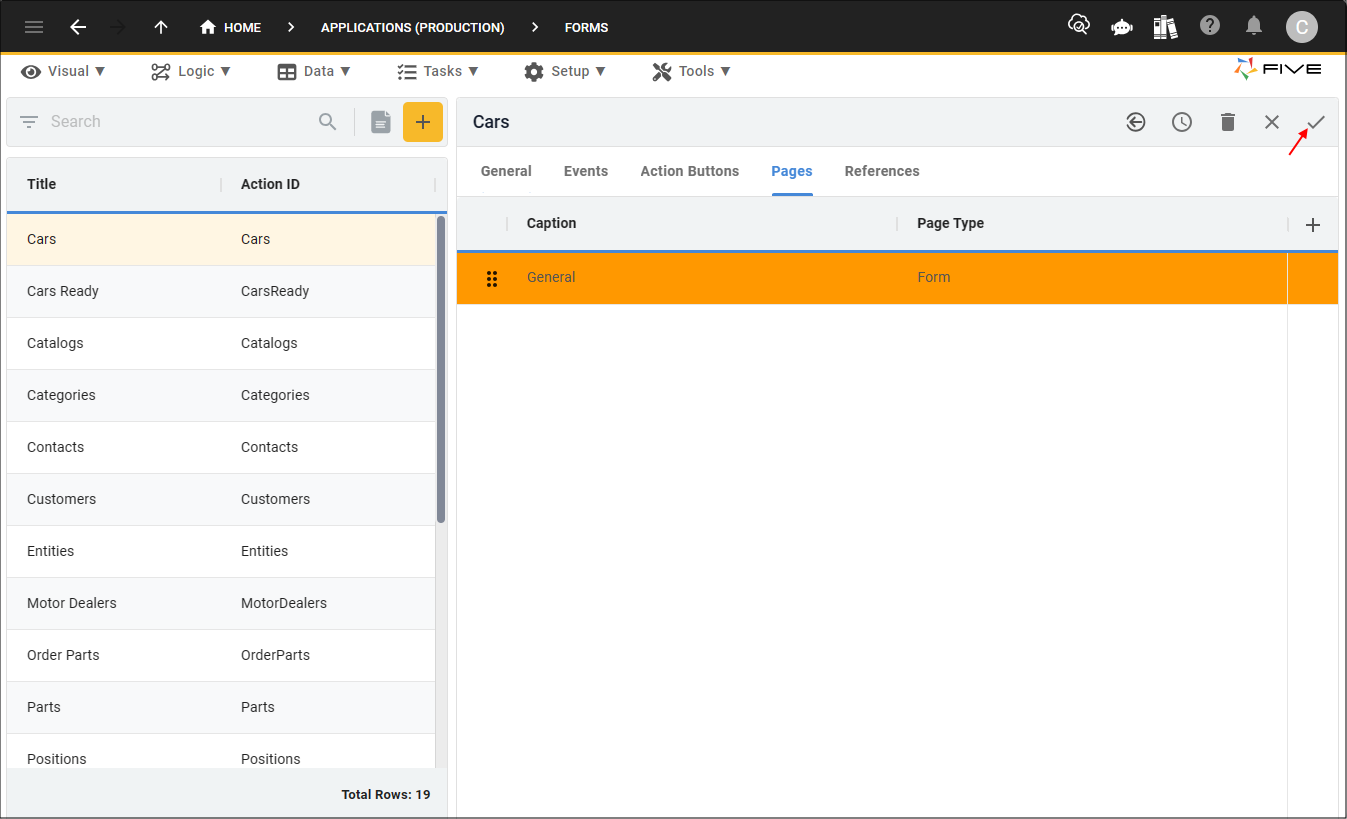Select the Entities form row
Screen dimensions: 1347x819
pyautogui.click(x=221, y=551)
